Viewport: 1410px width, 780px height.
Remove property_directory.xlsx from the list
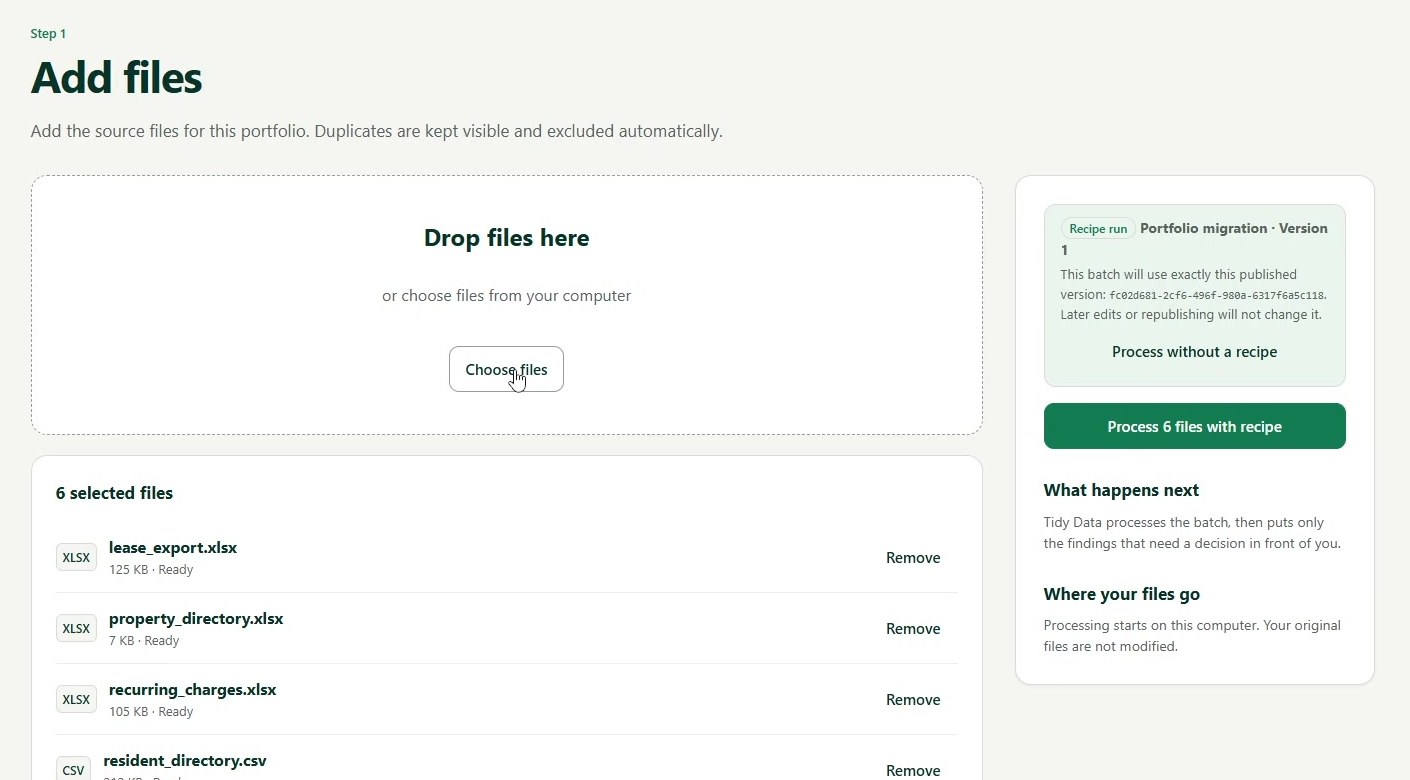tap(913, 629)
